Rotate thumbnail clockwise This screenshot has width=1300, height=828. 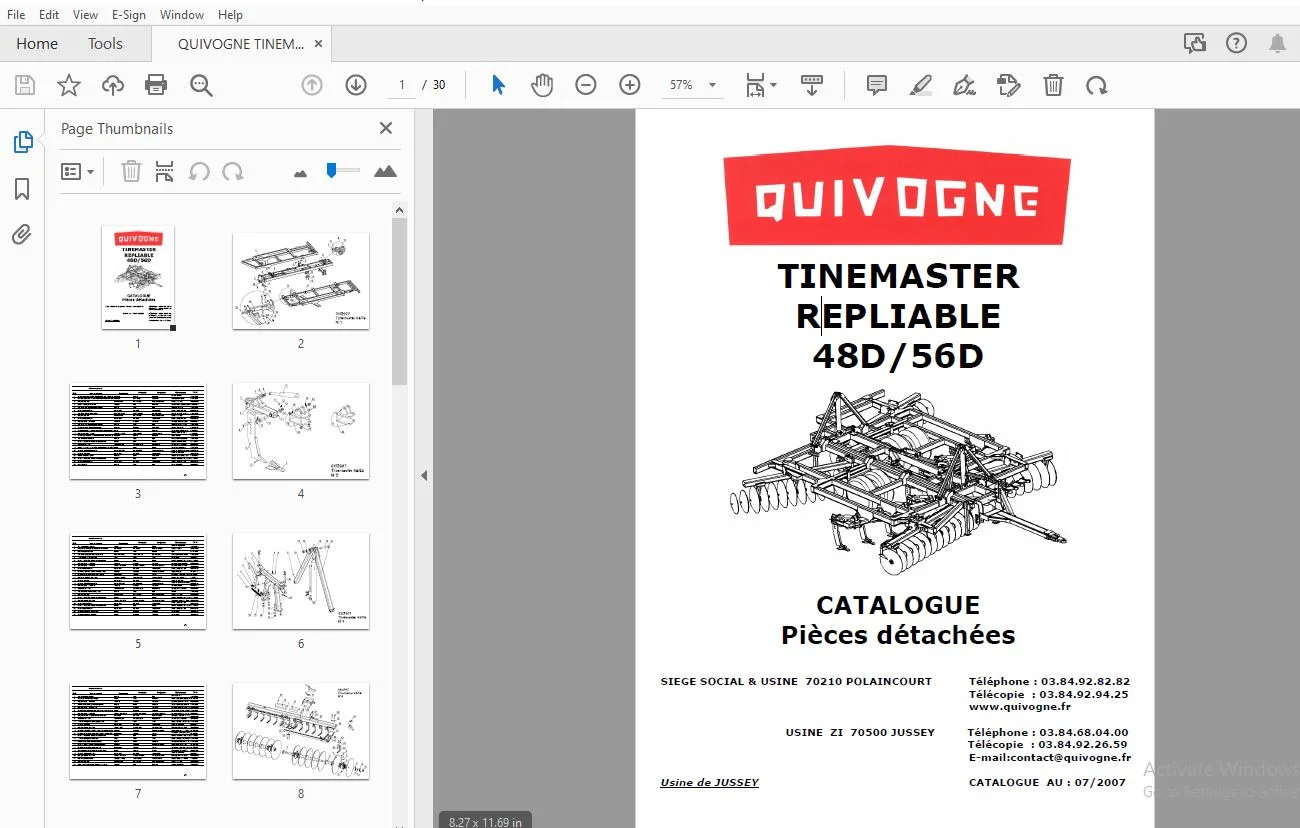pos(233,172)
